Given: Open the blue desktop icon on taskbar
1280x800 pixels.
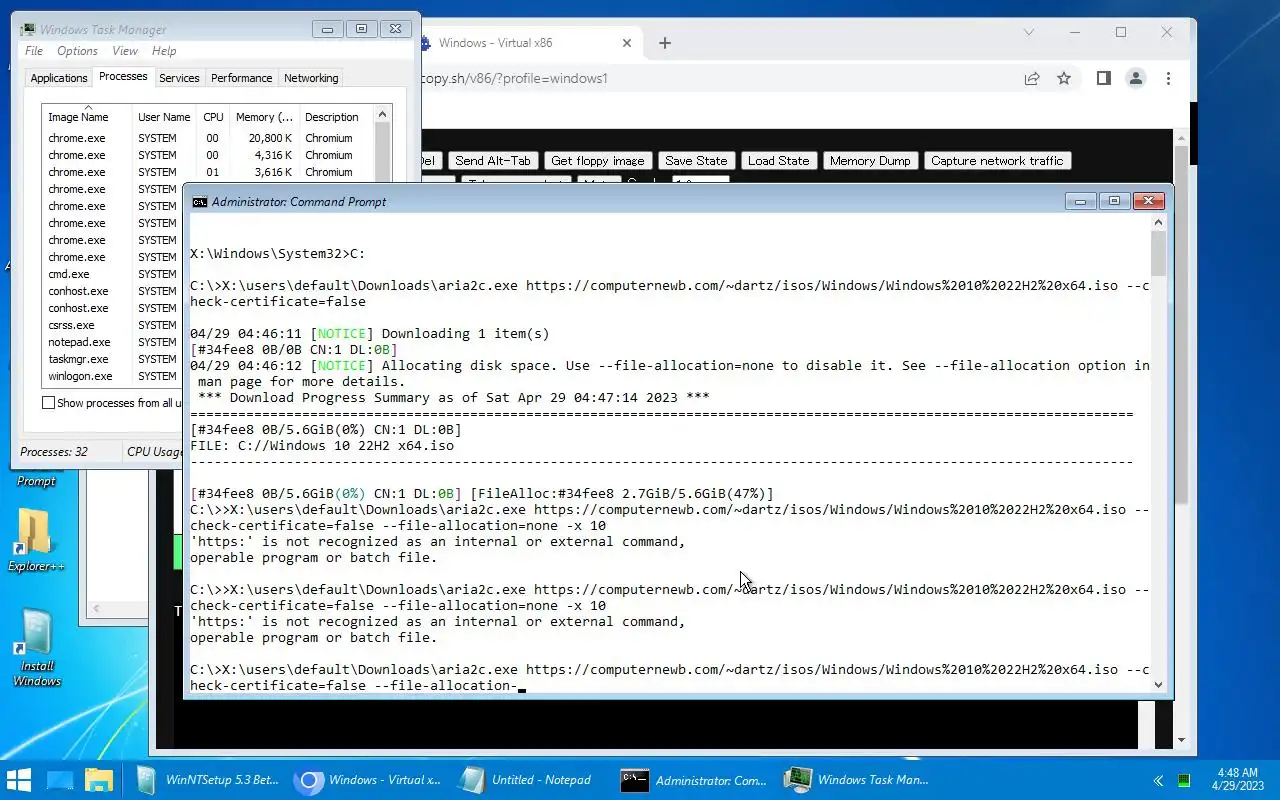Looking at the screenshot, I should pos(61,779).
